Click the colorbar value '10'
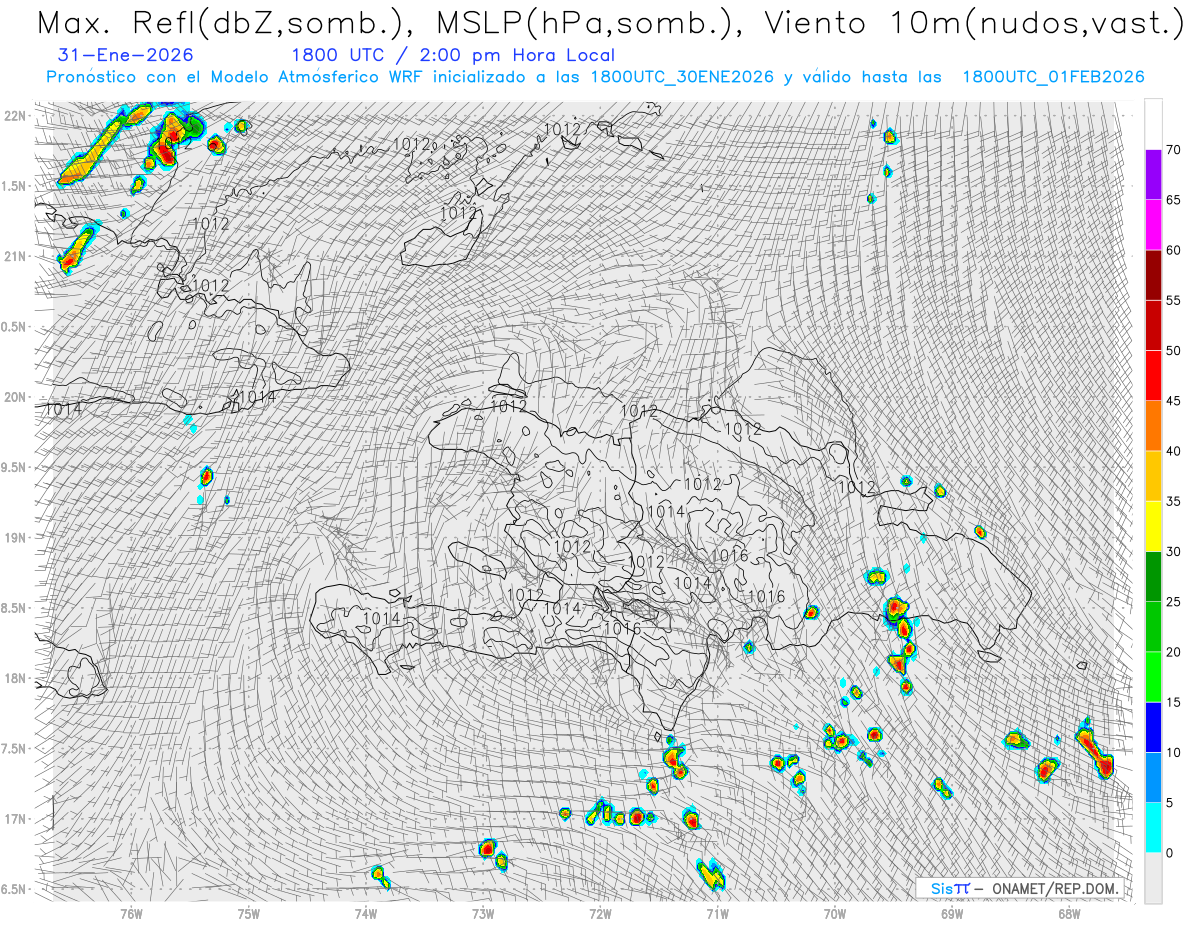Screen dimensions: 1200x927 coord(1173,752)
